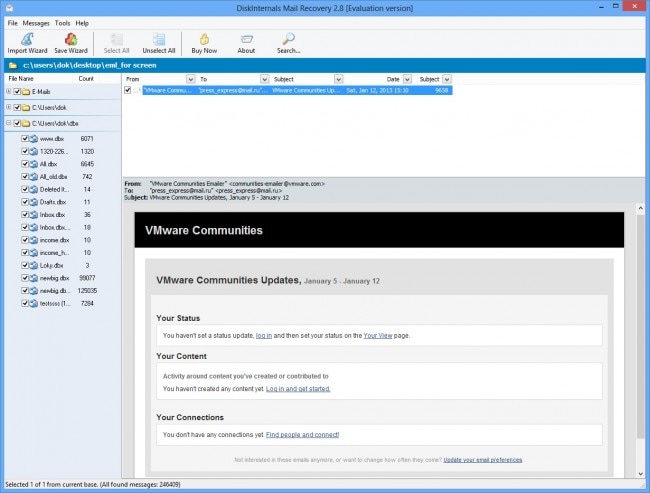Click the application icon in the title bar
This screenshot has width=650, height=493.
(10, 8)
